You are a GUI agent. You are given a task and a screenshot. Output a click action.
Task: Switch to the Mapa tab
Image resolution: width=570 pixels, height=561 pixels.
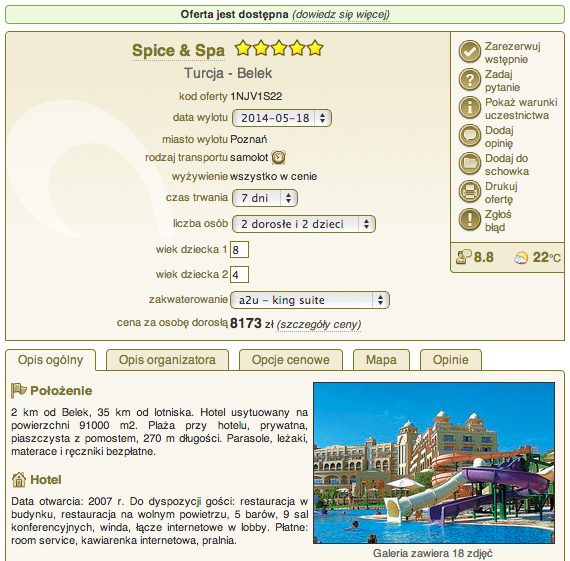[x=381, y=360]
